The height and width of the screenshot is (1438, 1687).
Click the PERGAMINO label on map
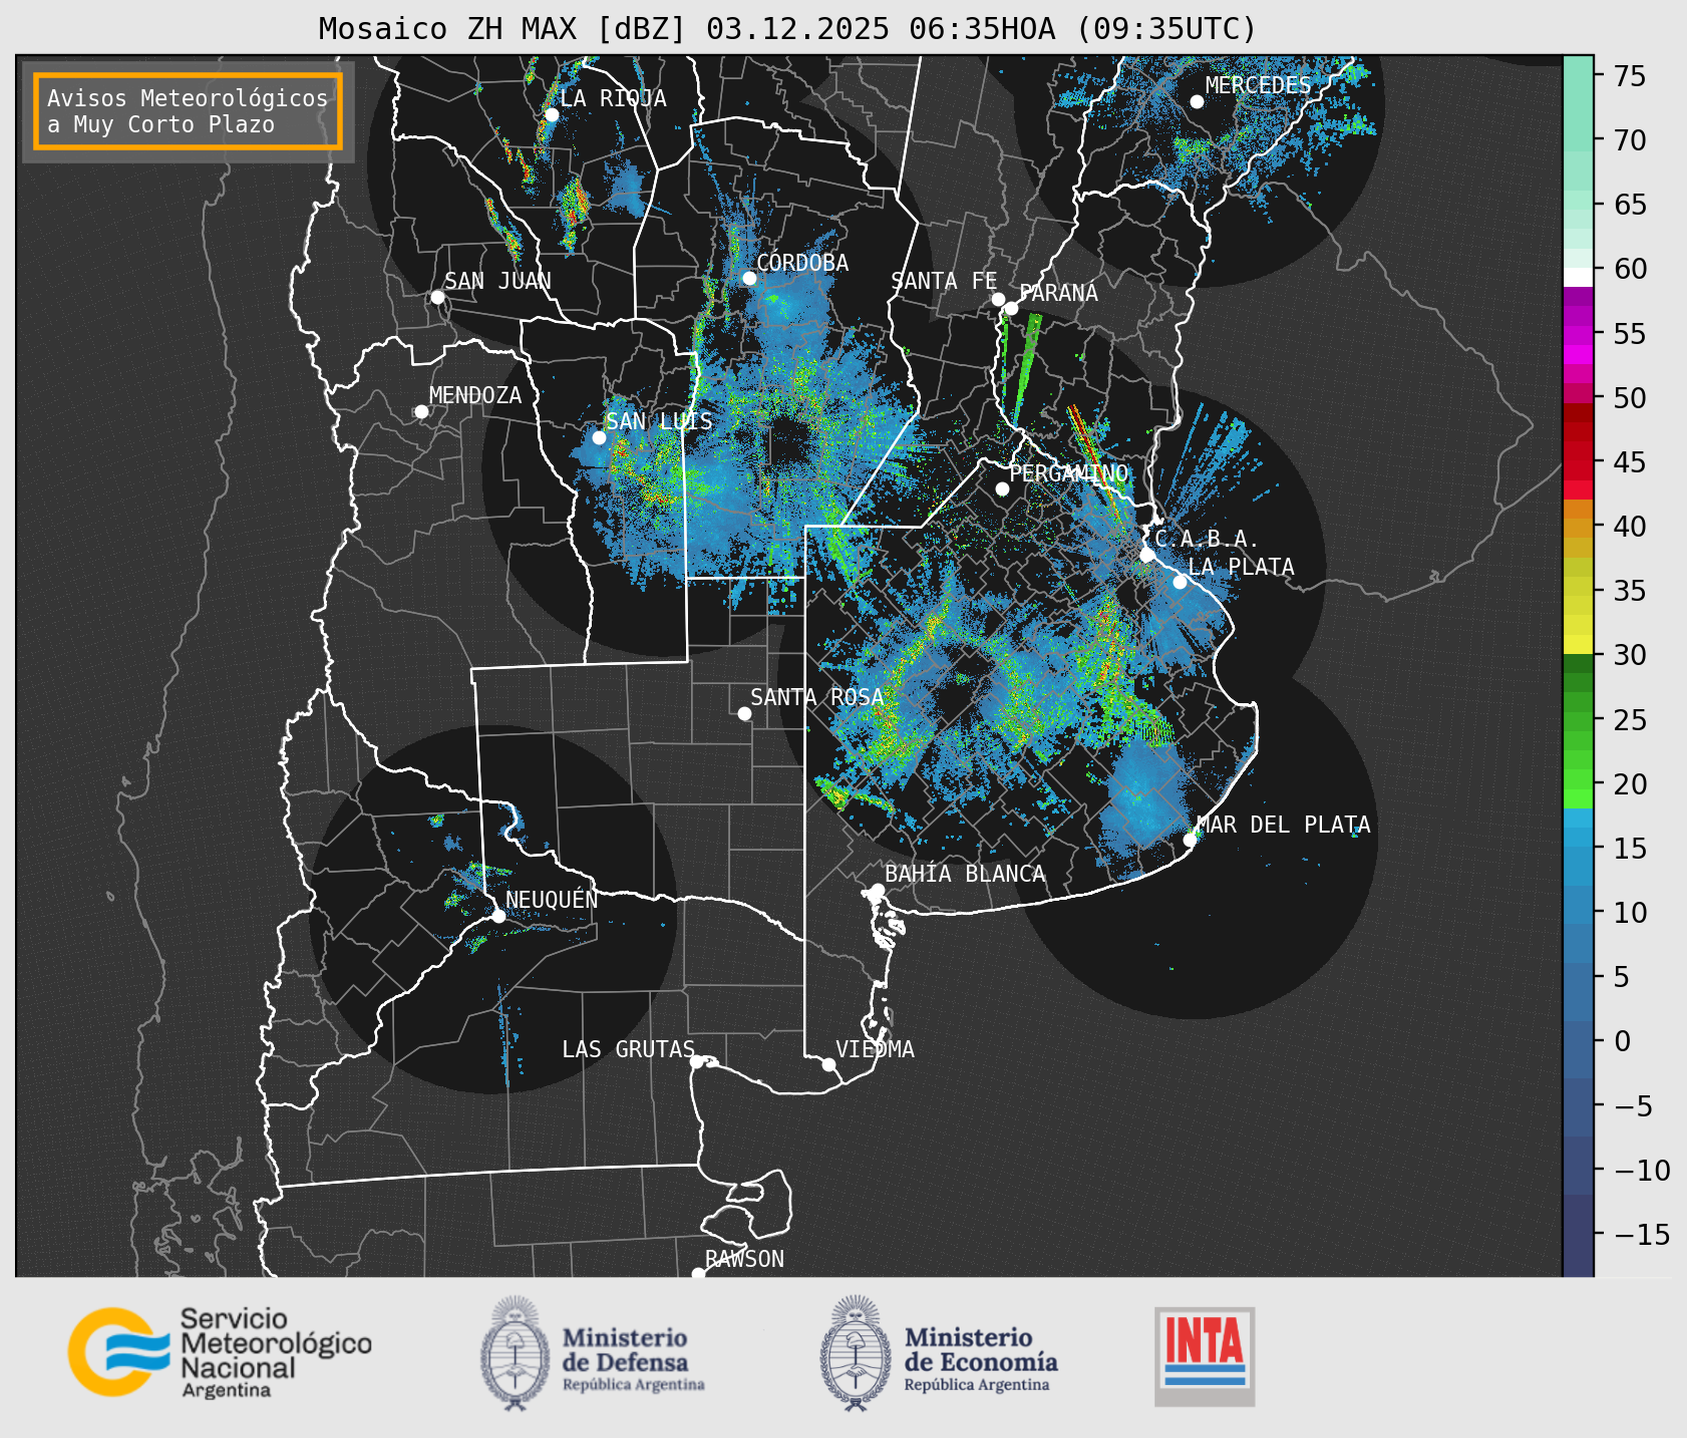pos(1069,473)
